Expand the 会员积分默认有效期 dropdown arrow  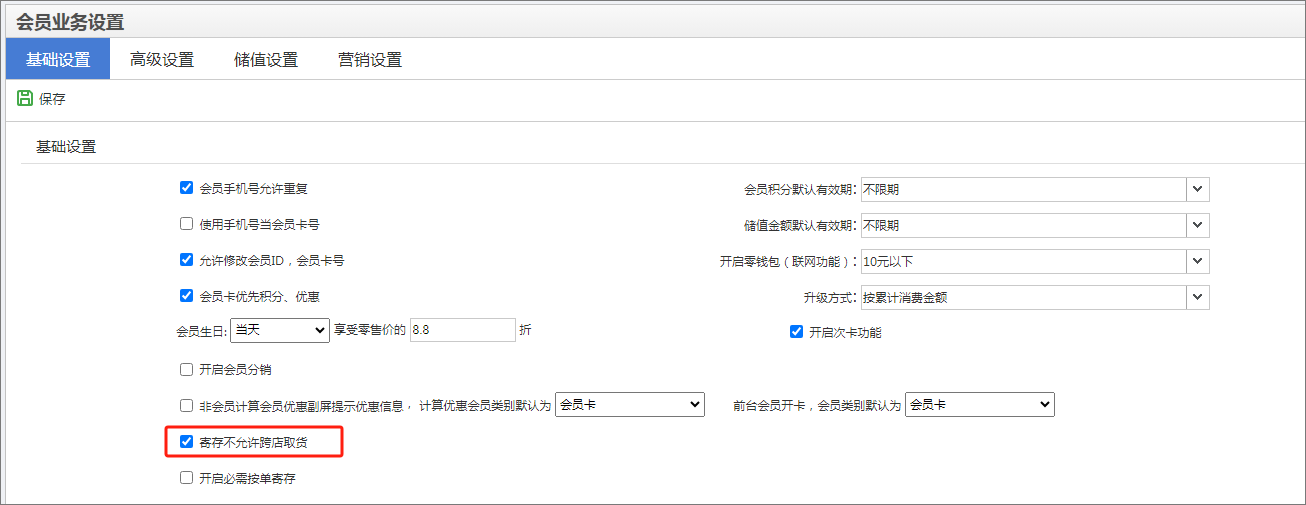point(1198,189)
